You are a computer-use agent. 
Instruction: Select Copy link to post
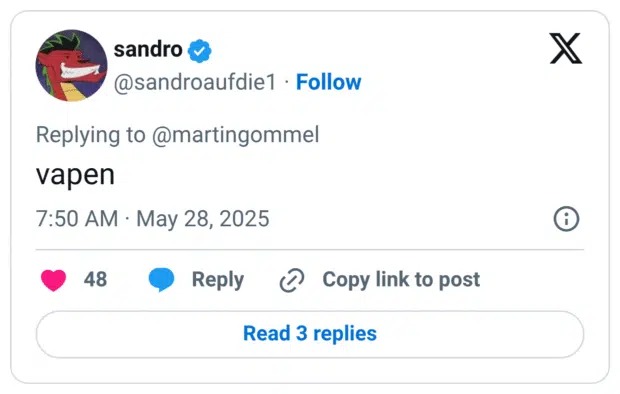point(401,280)
